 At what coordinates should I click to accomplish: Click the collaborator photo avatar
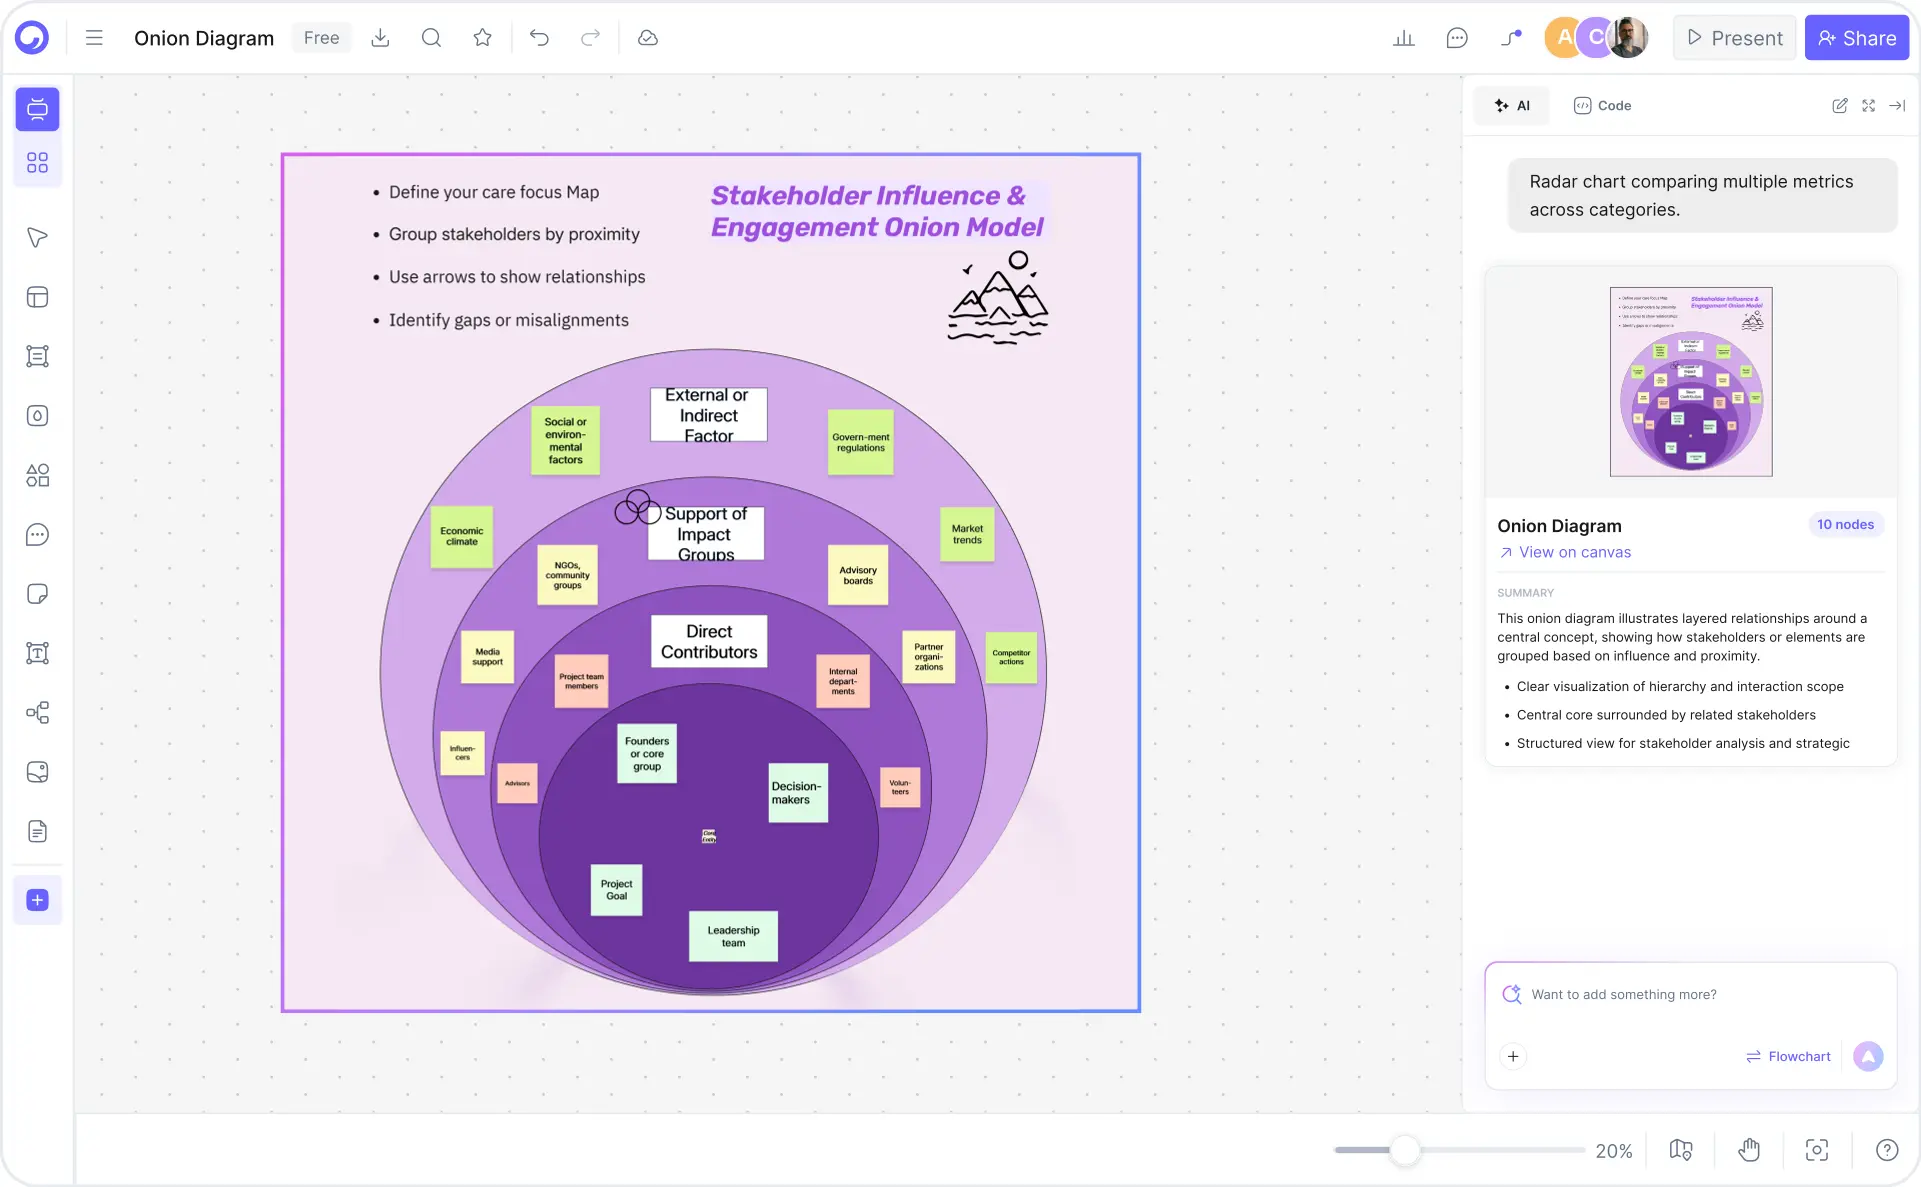click(1628, 38)
